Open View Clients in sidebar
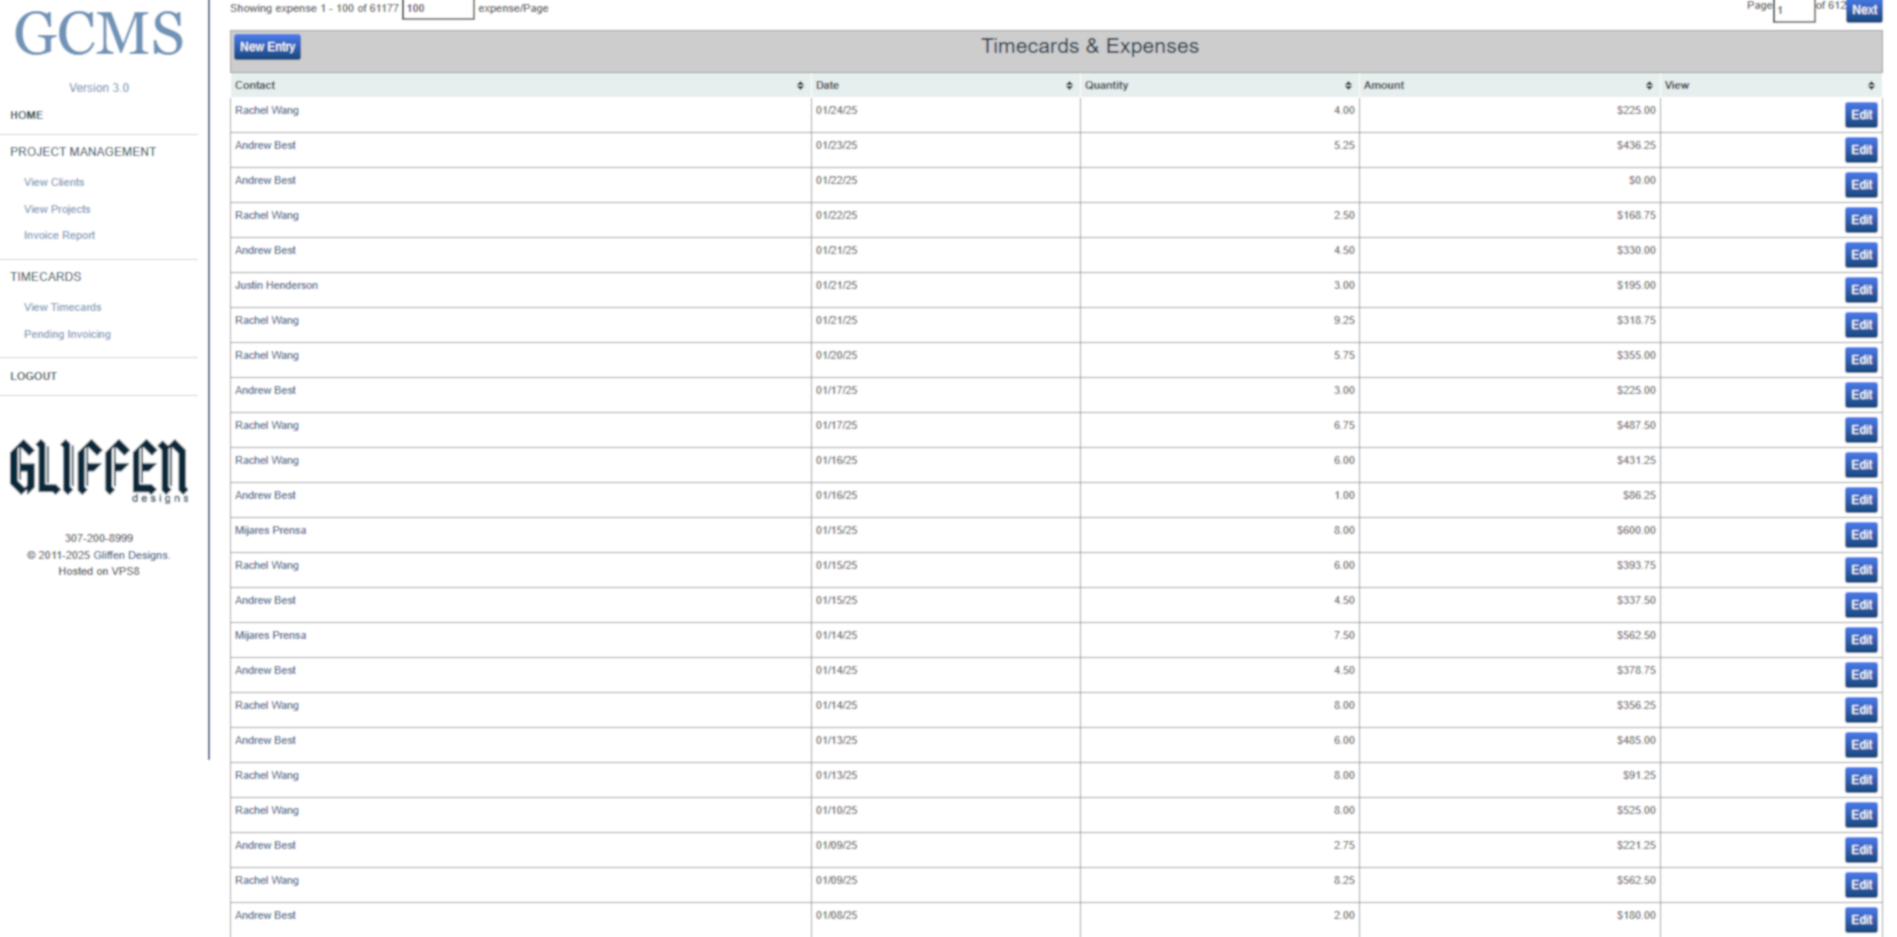The height and width of the screenshot is (937, 1897). [54, 182]
